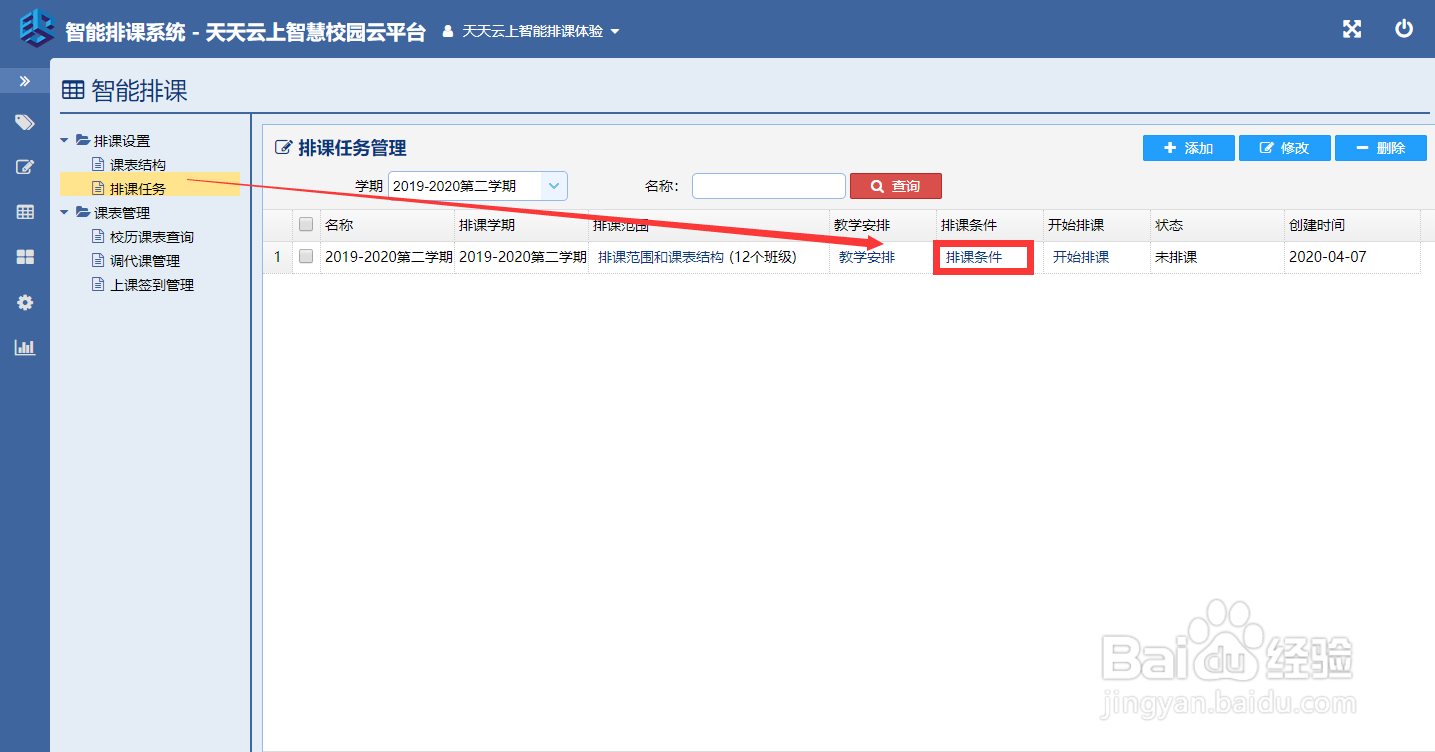The height and width of the screenshot is (752, 1435).
Task: Check the header select-all checkbox
Action: click(x=306, y=224)
